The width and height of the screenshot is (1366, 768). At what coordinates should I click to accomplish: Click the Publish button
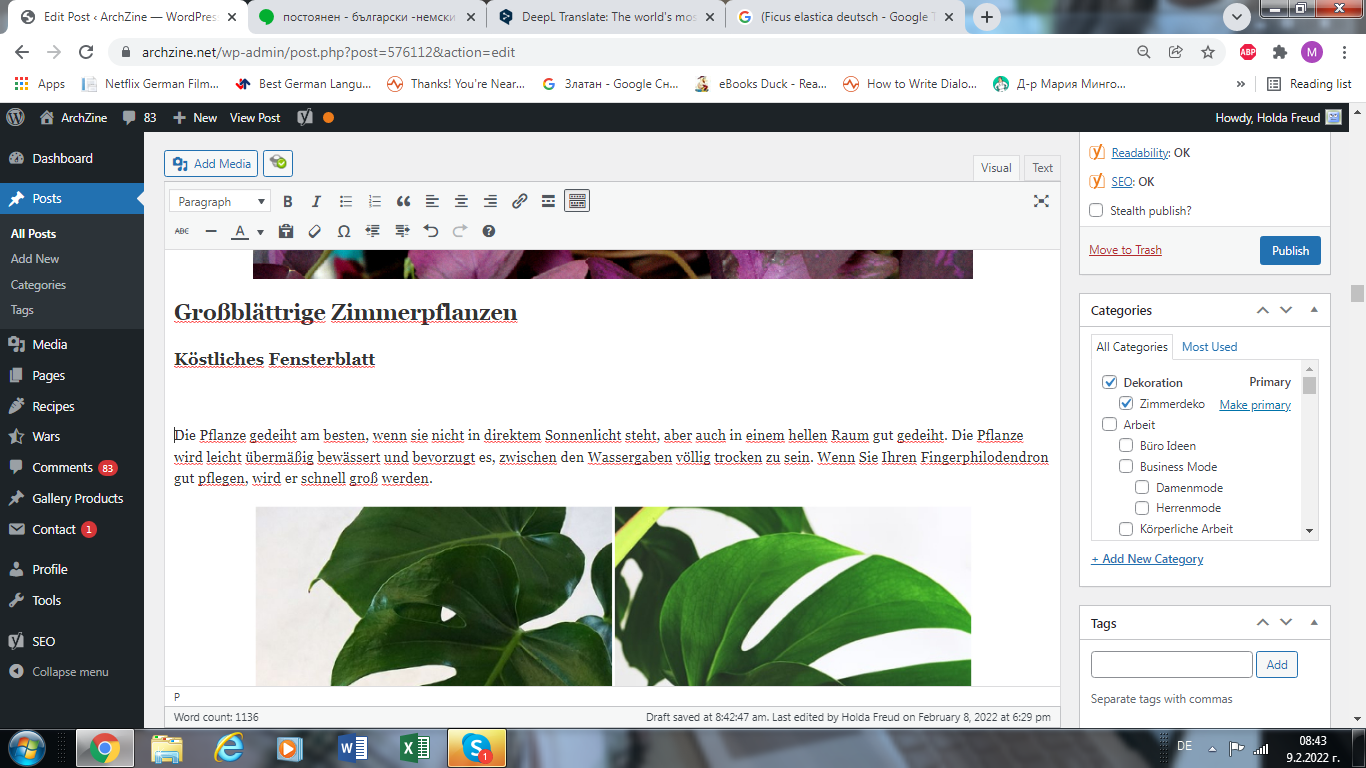pyautogui.click(x=1290, y=250)
